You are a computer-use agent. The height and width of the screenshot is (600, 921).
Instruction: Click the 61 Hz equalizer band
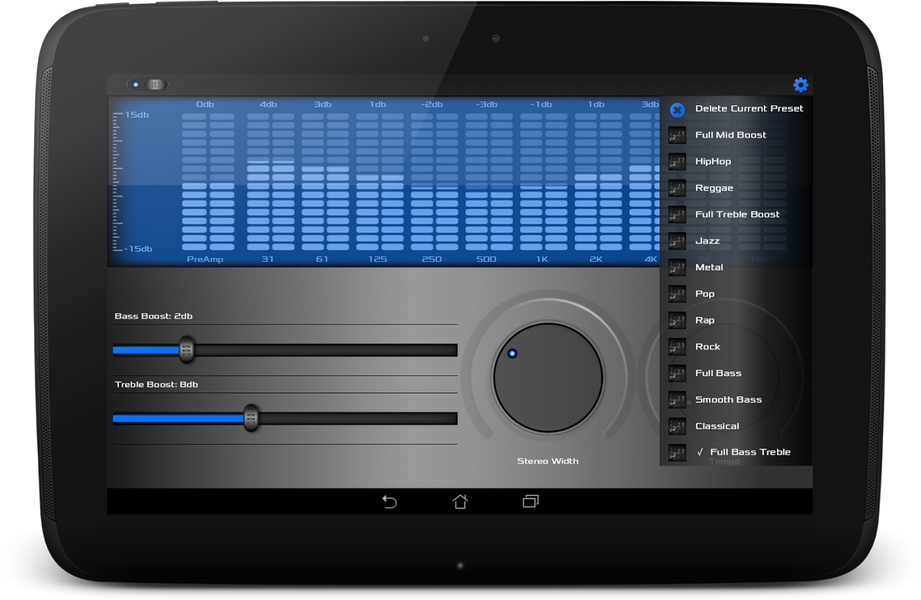(x=325, y=182)
